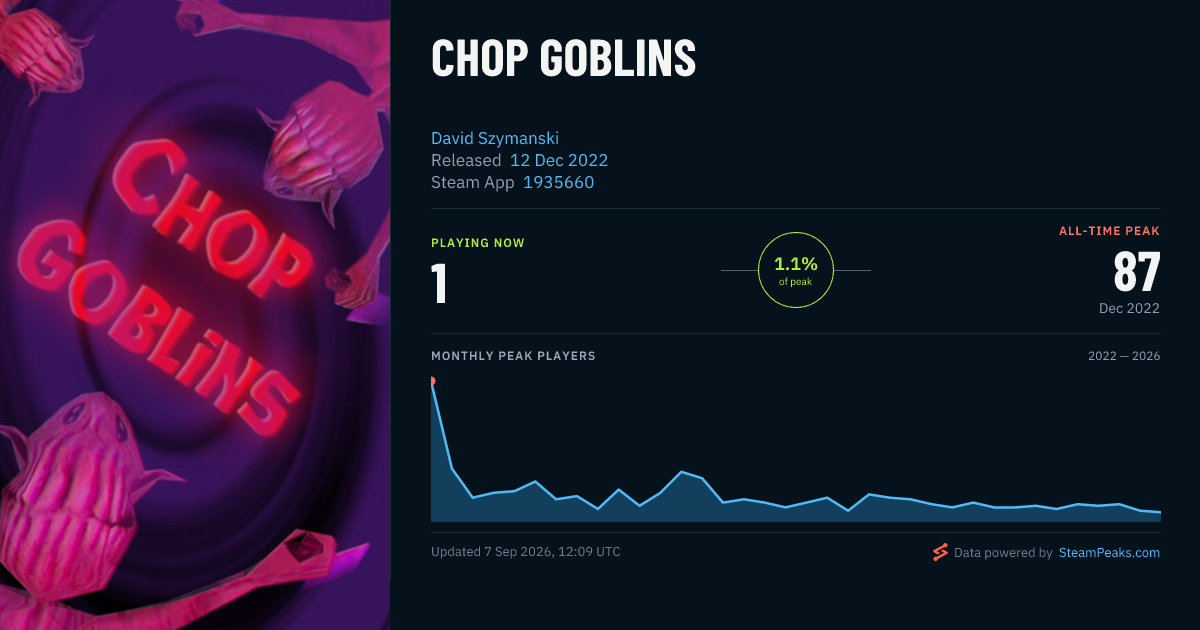Click the monthly peak players area chart
The width and height of the screenshot is (1200, 630).
pyautogui.click(x=796, y=450)
